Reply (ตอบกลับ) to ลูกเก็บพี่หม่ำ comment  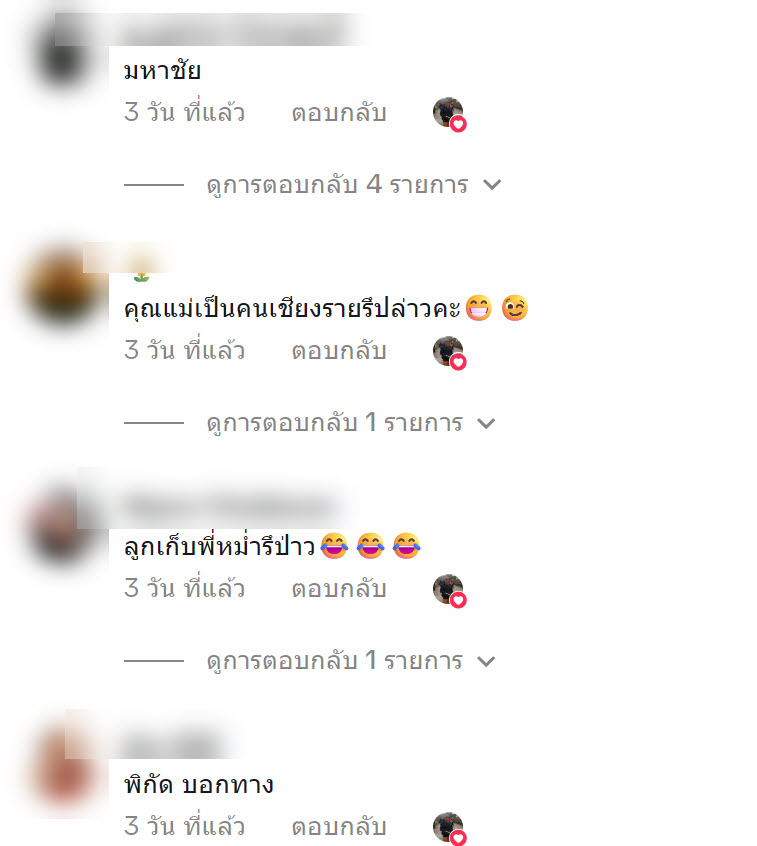pyautogui.click(x=339, y=589)
